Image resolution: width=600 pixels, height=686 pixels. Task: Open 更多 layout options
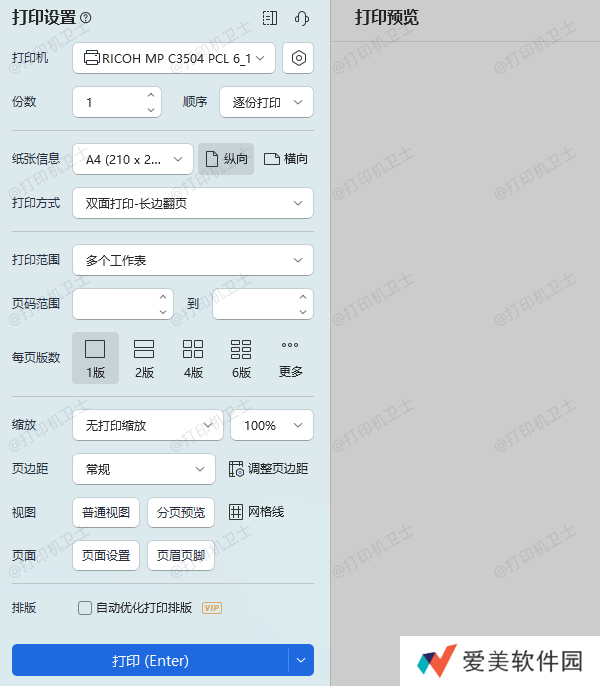coord(290,359)
